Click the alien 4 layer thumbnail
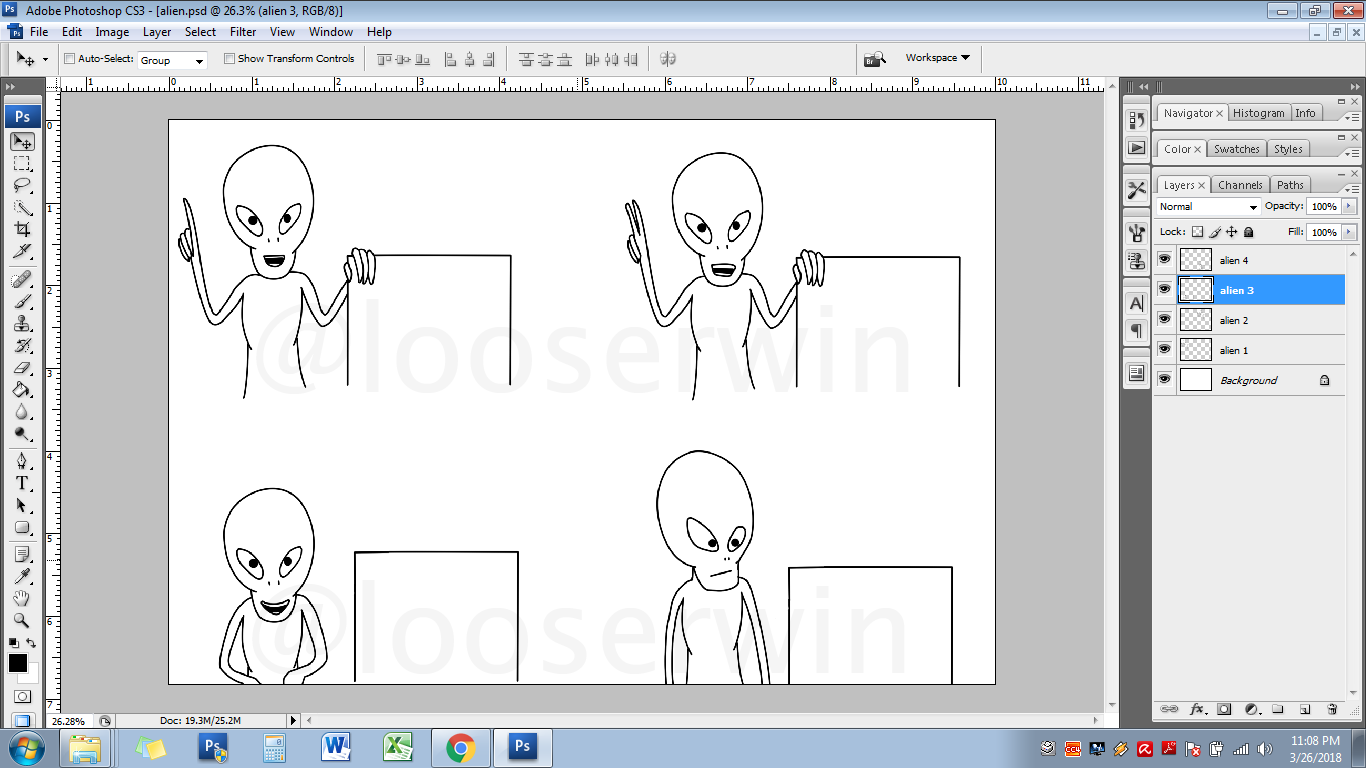 pyautogui.click(x=1196, y=260)
